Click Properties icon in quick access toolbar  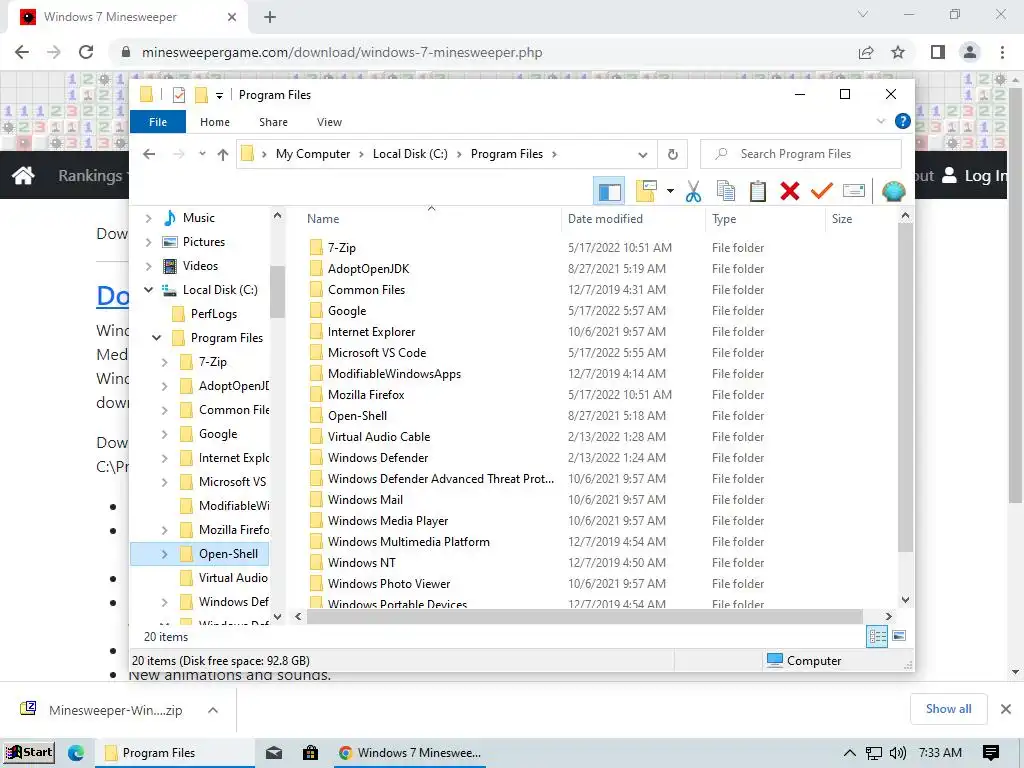click(x=178, y=95)
